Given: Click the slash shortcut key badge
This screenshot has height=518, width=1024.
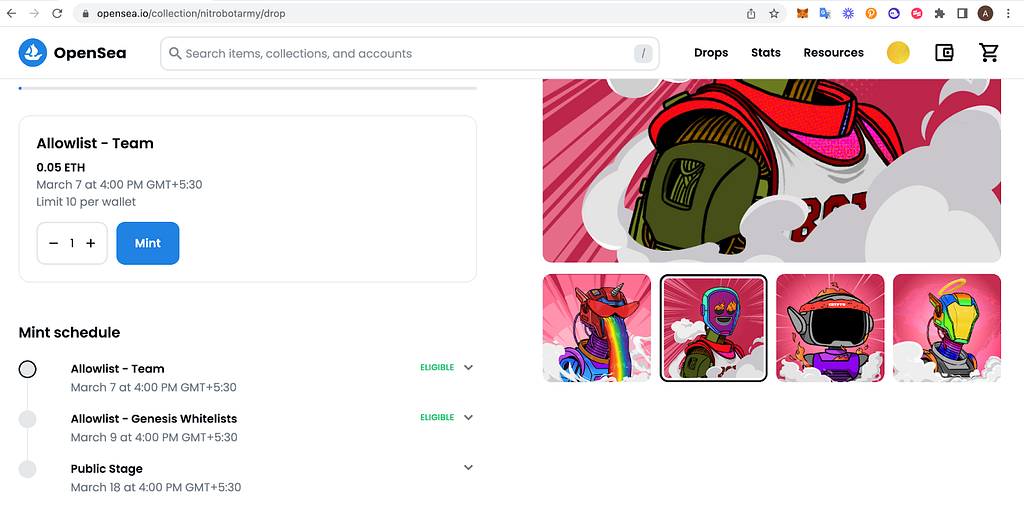Looking at the screenshot, I should point(643,54).
